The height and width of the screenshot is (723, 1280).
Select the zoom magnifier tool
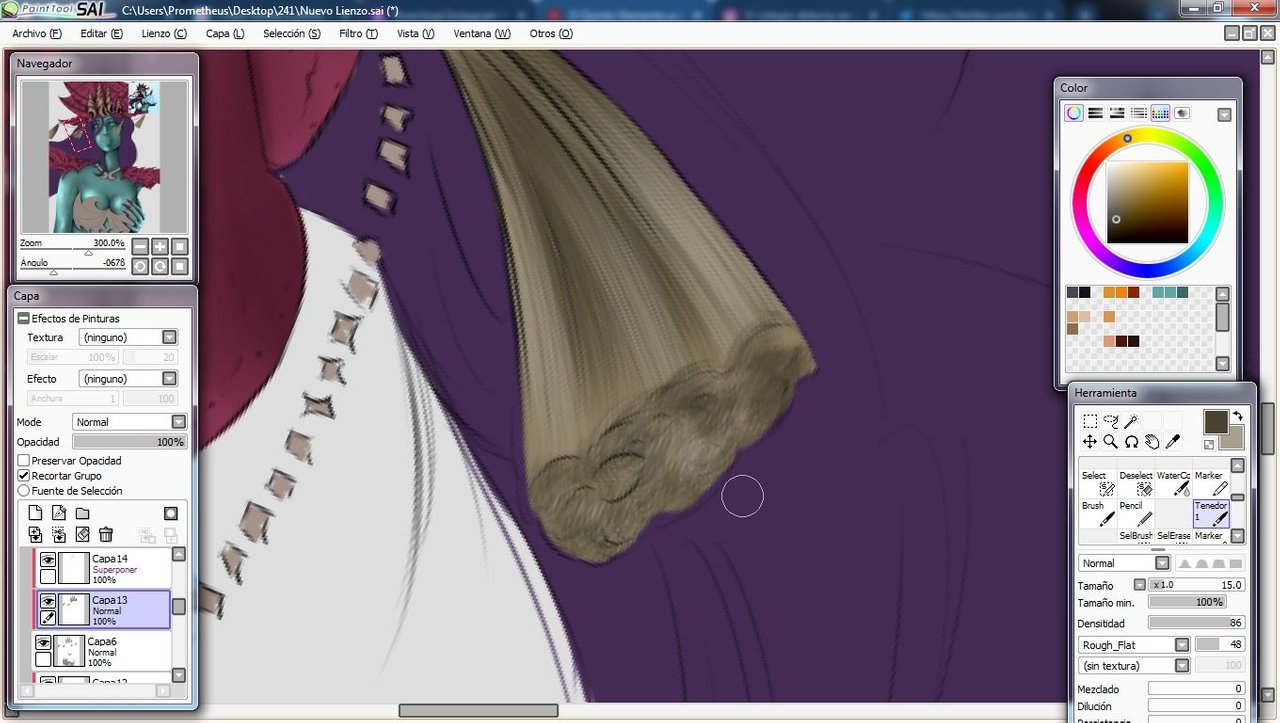click(1111, 441)
